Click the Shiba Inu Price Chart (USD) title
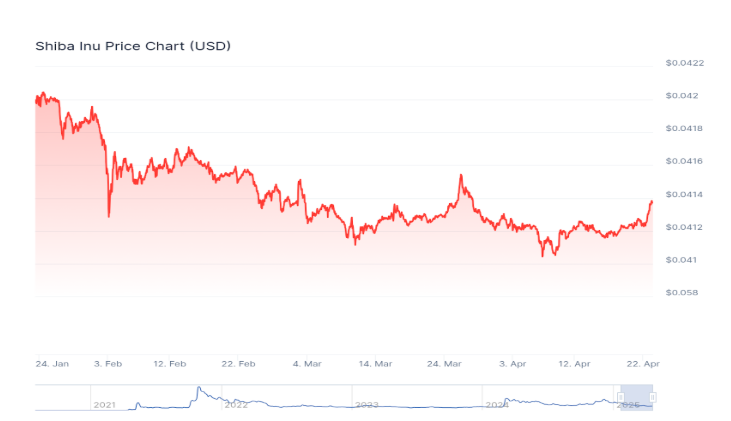Image resolution: width=731 pixels, height=421 pixels. (x=134, y=46)
